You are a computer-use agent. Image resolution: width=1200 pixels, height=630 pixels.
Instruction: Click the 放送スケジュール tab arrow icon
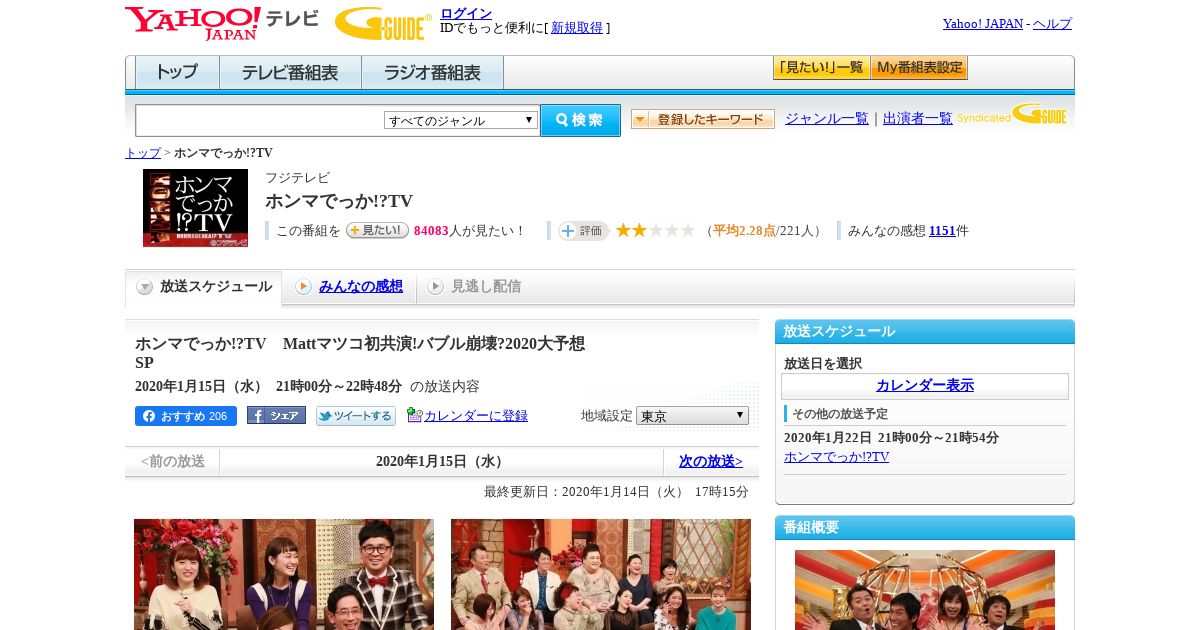(145, 287)
